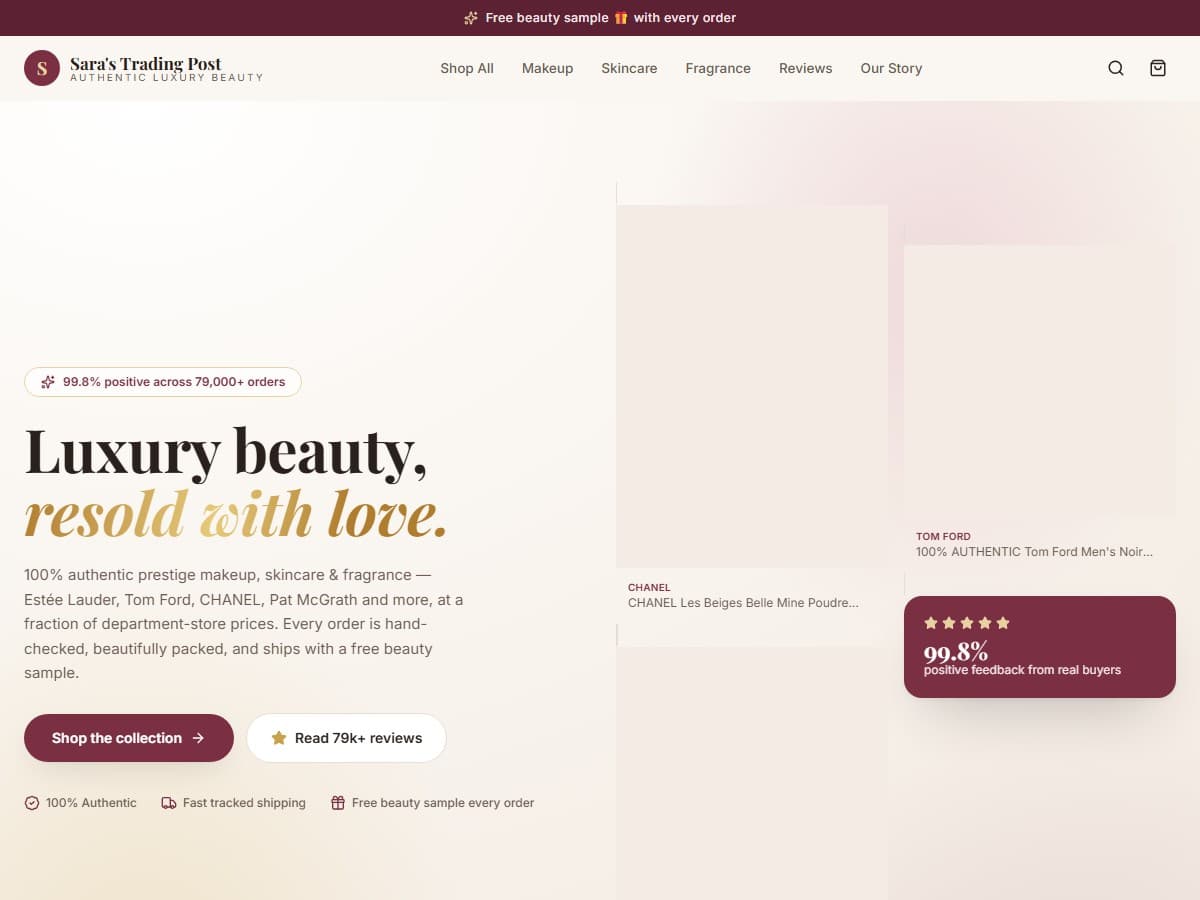
Task: Click the 99.8% positive feedback card
Action: (x=1040, y=647)
